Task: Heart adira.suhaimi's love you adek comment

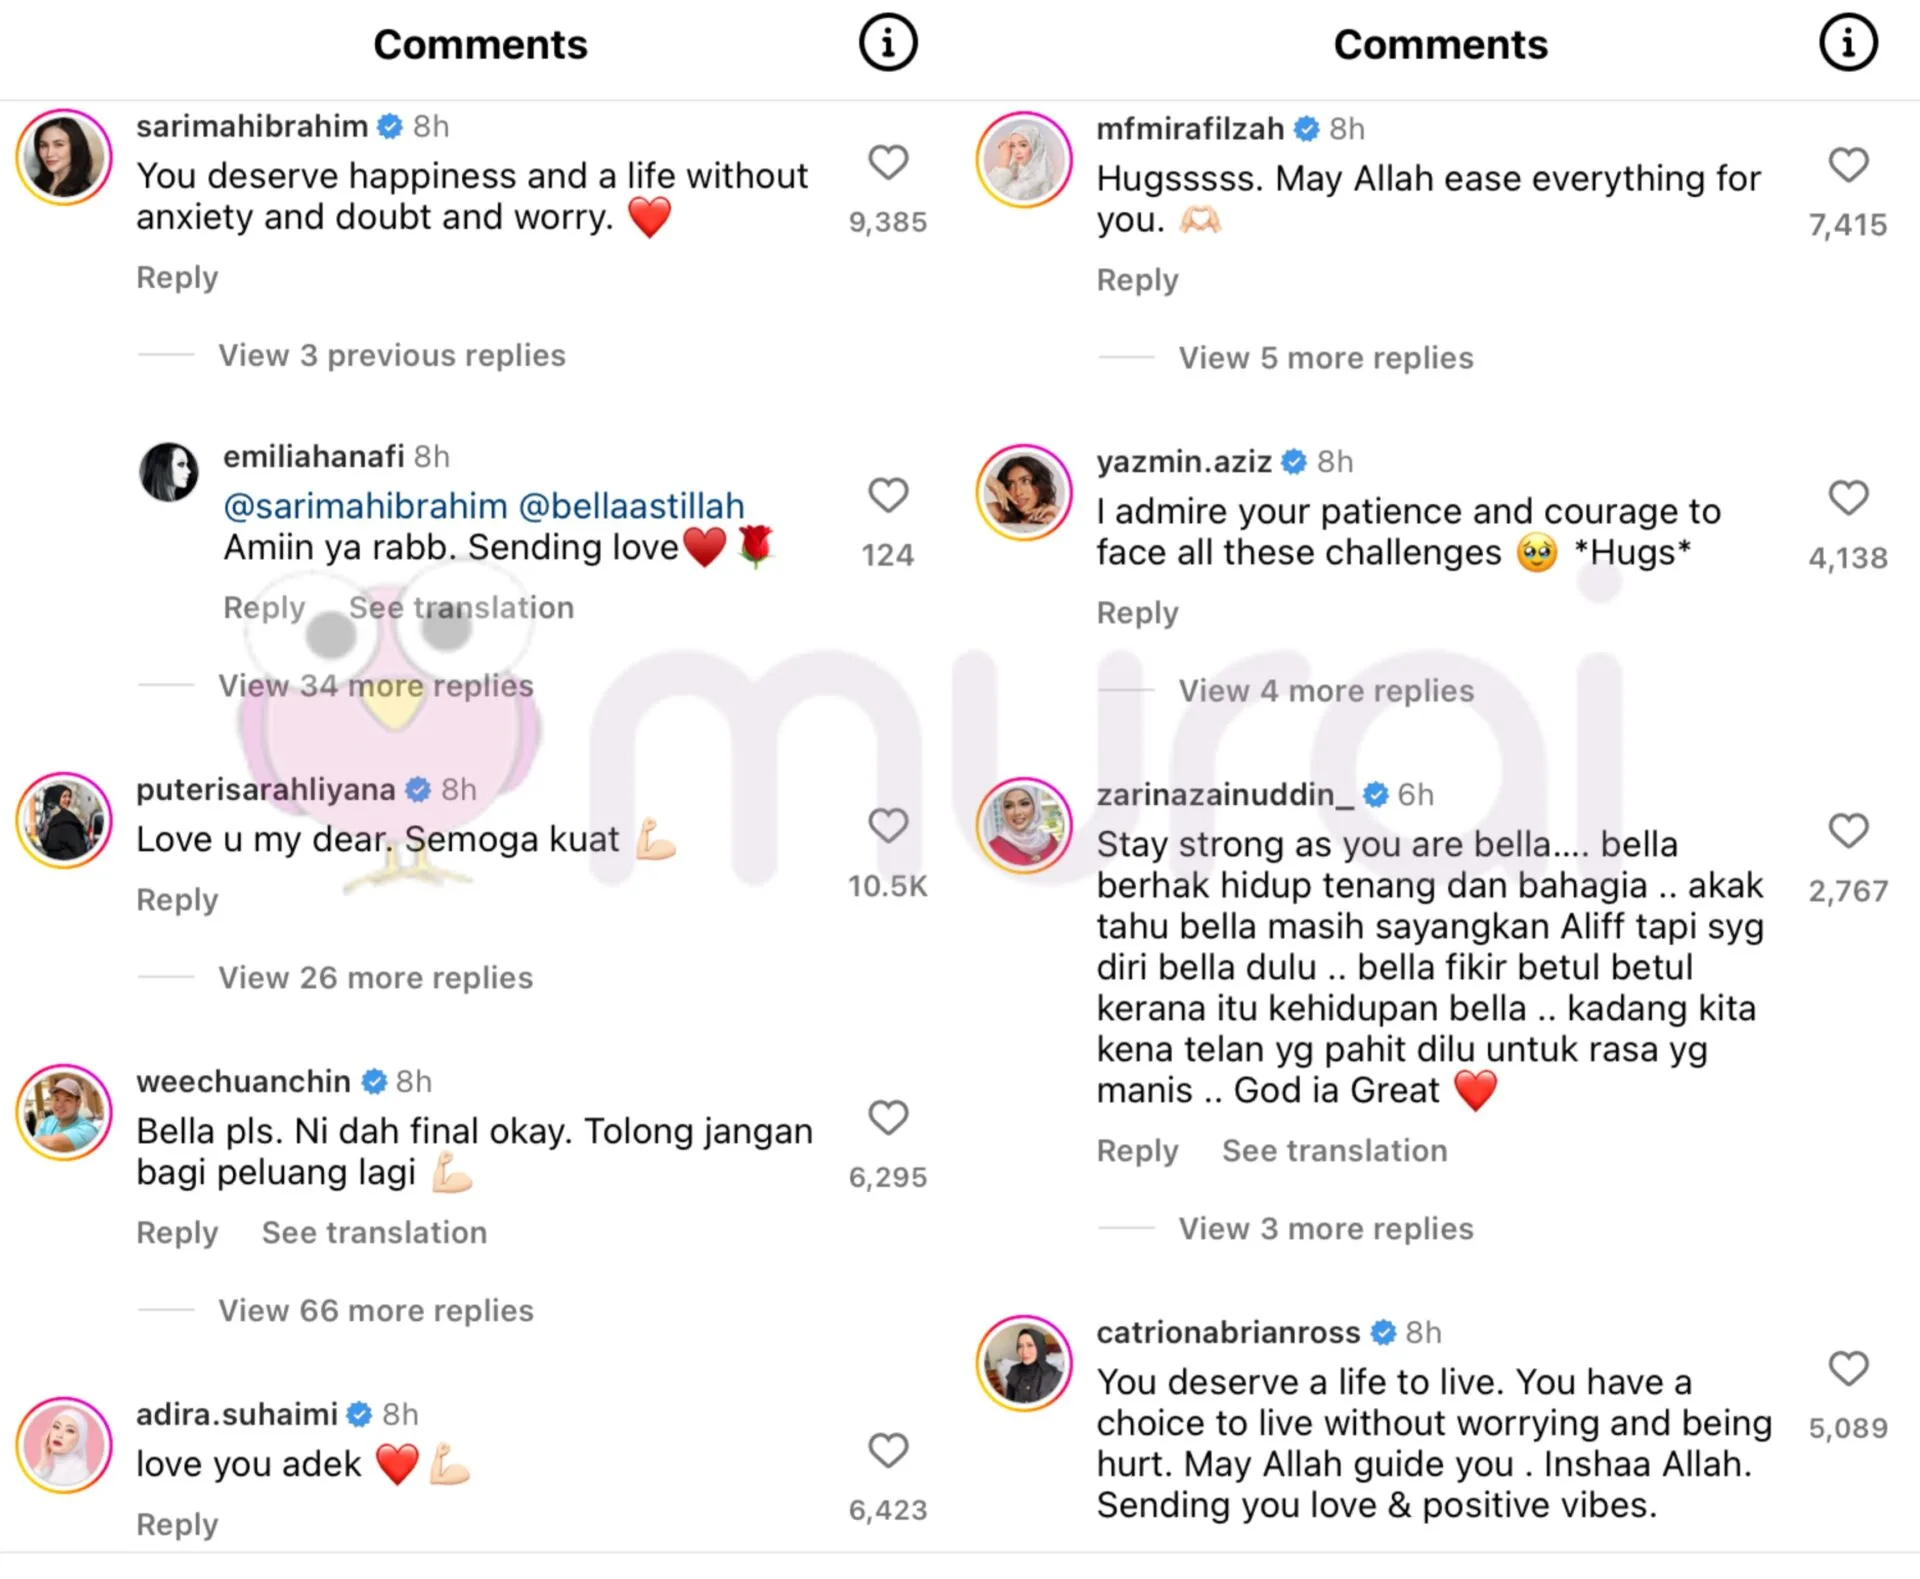Action: pyautogui.click(x=887, y=1450)
